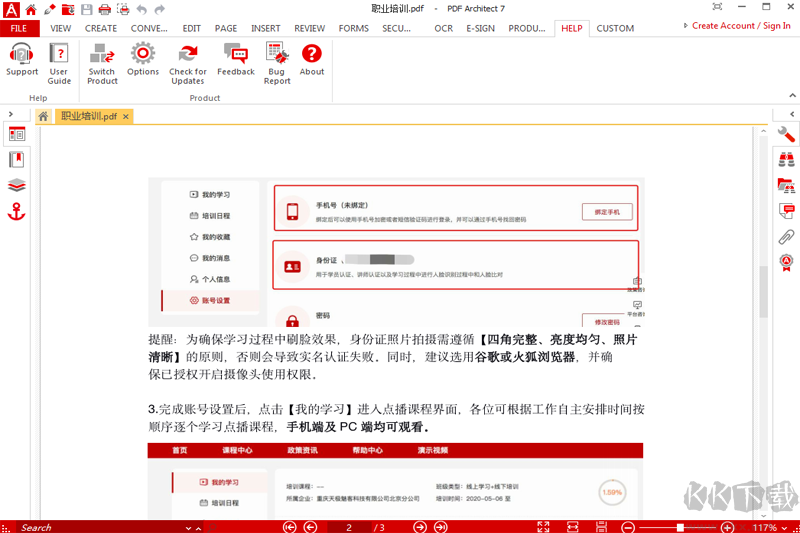Click the Redo arrow
The image size is (800, 533).
[x=160, y=9]
